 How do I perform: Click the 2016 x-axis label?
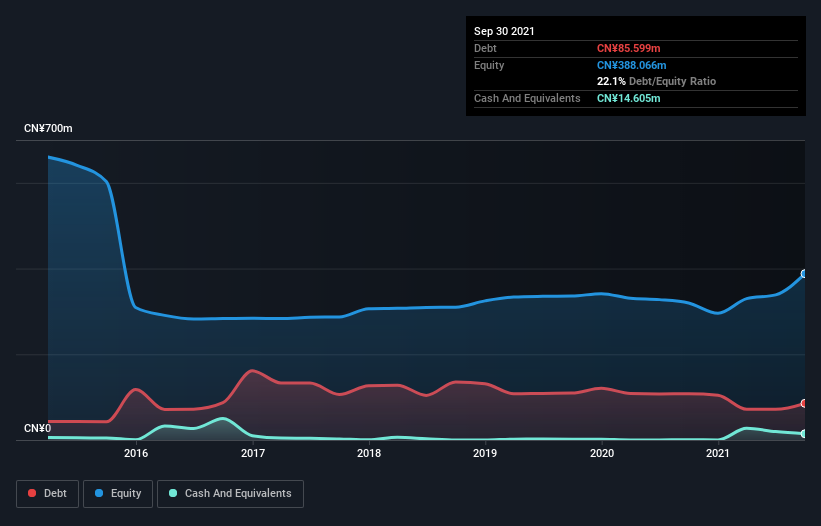click(136, 453)
